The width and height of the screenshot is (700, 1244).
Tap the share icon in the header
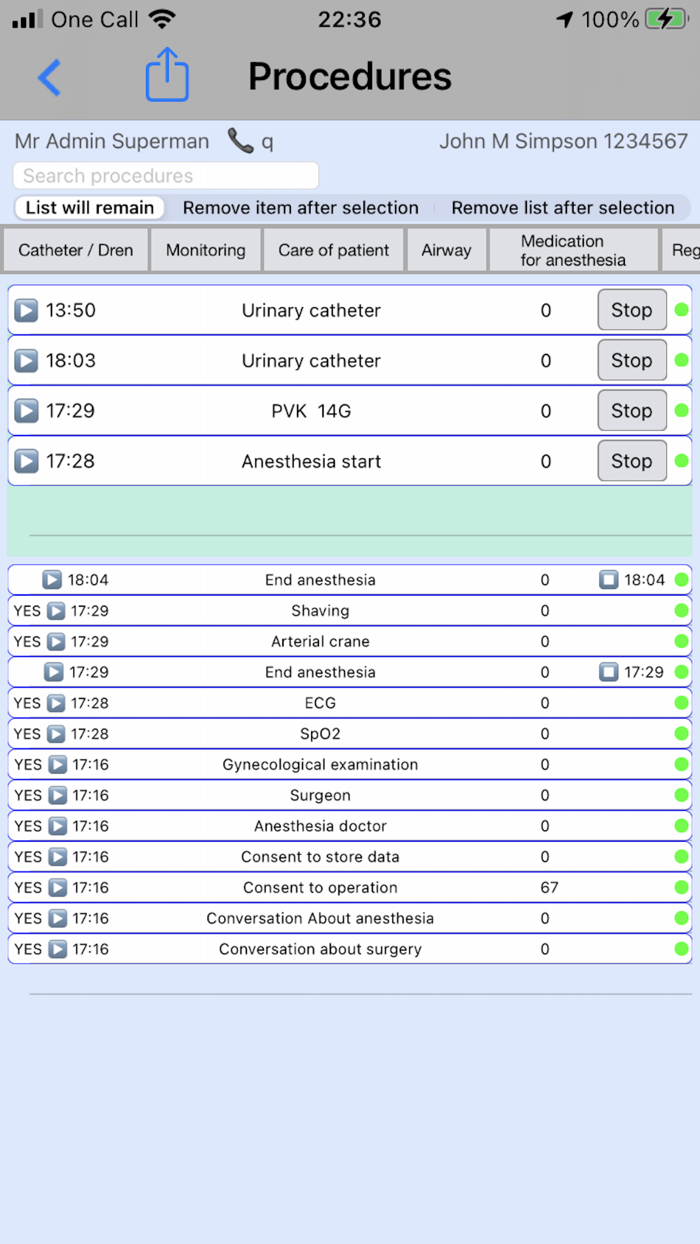(167, 75)
